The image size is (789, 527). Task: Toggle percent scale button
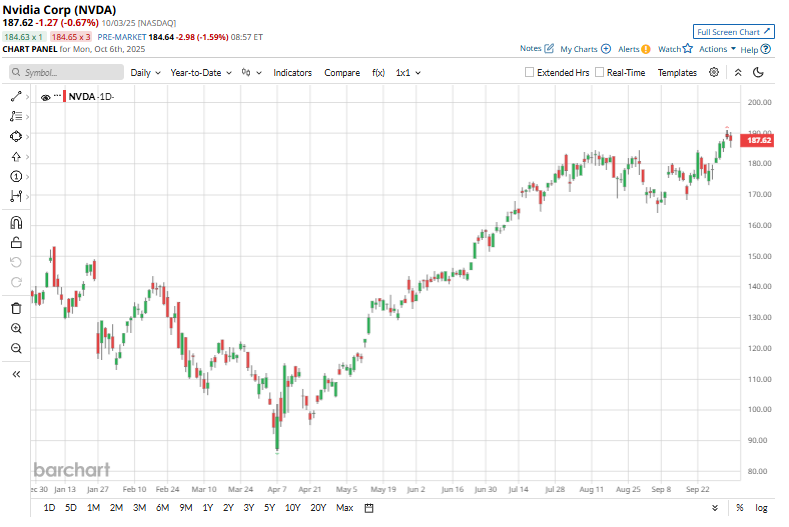tap(740, 508)
